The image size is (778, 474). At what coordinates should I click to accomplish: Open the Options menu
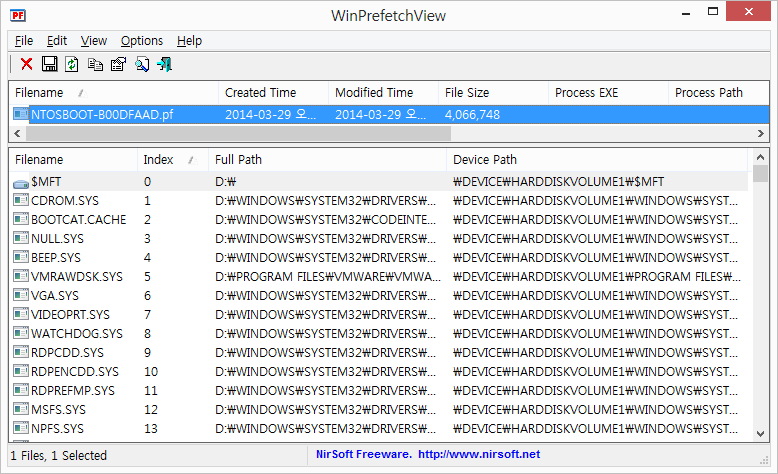(x=142, y=41)
